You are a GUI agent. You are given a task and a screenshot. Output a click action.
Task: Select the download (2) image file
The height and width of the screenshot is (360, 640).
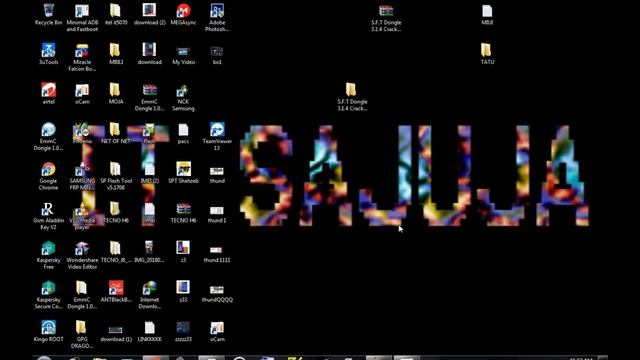click(149, 11)
